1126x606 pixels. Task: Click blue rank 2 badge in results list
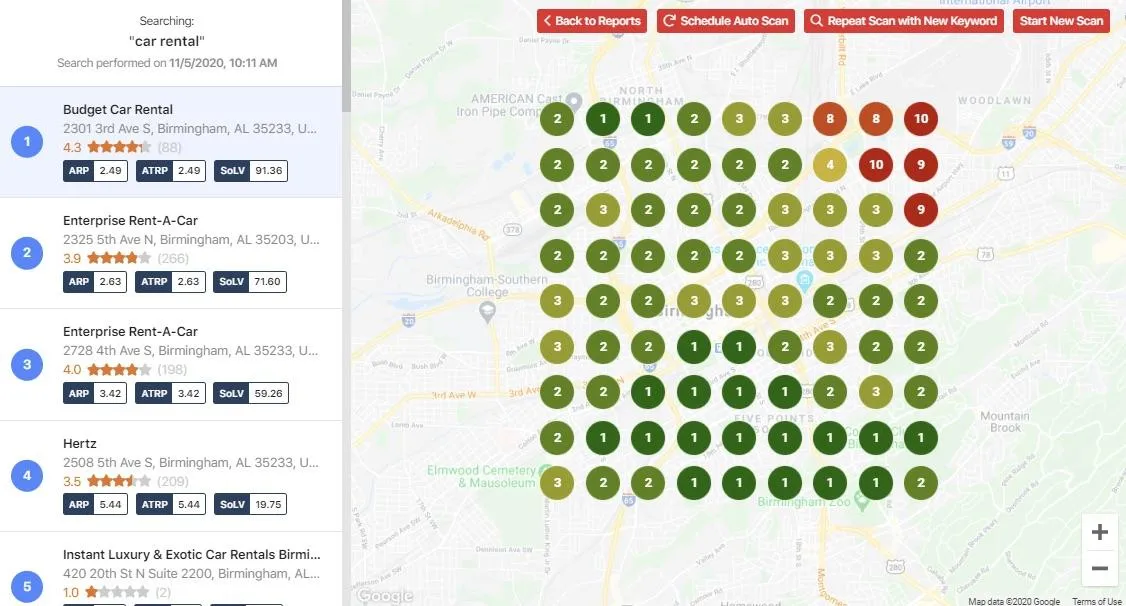pos(27,253)
